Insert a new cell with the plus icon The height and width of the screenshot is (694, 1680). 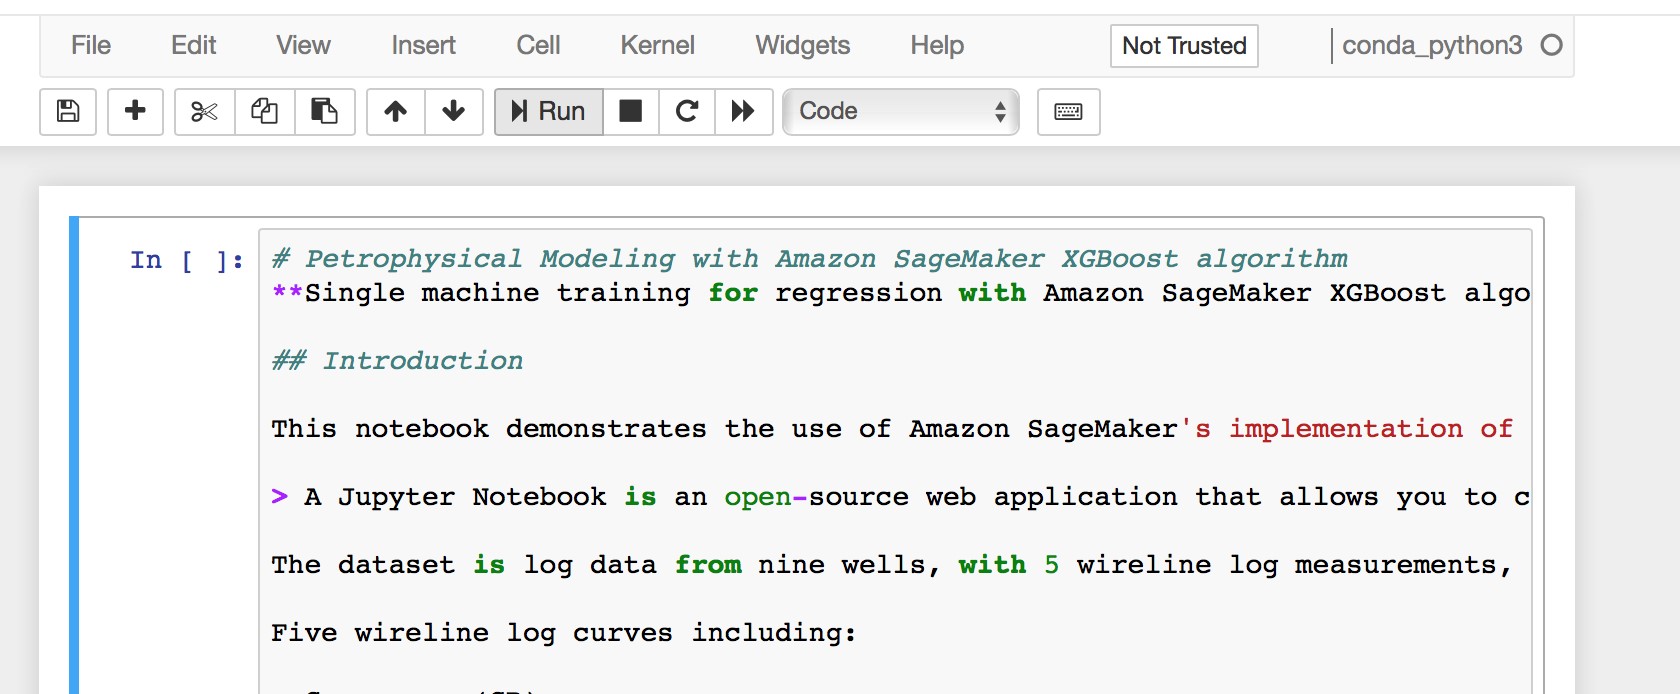135,112
